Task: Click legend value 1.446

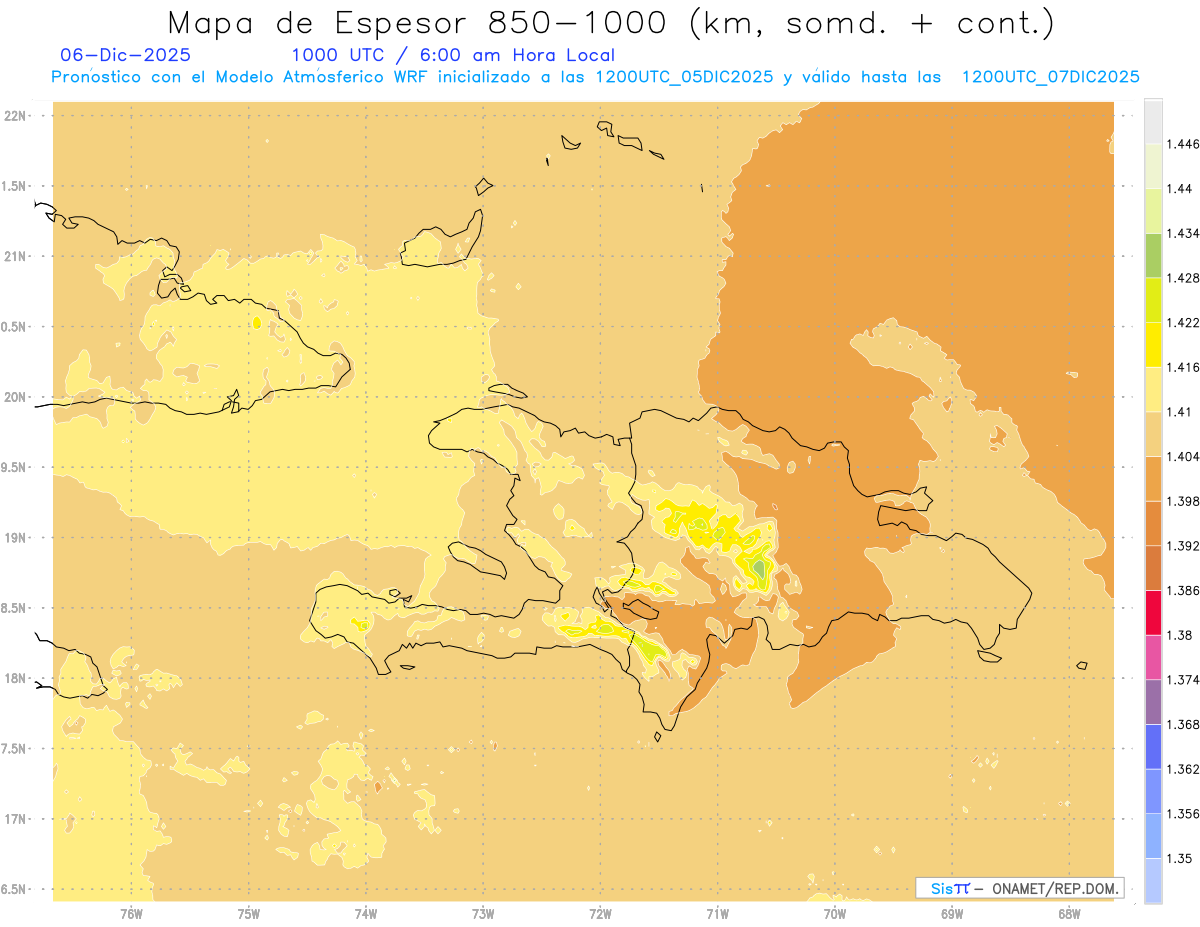Action: [1183, 144]
